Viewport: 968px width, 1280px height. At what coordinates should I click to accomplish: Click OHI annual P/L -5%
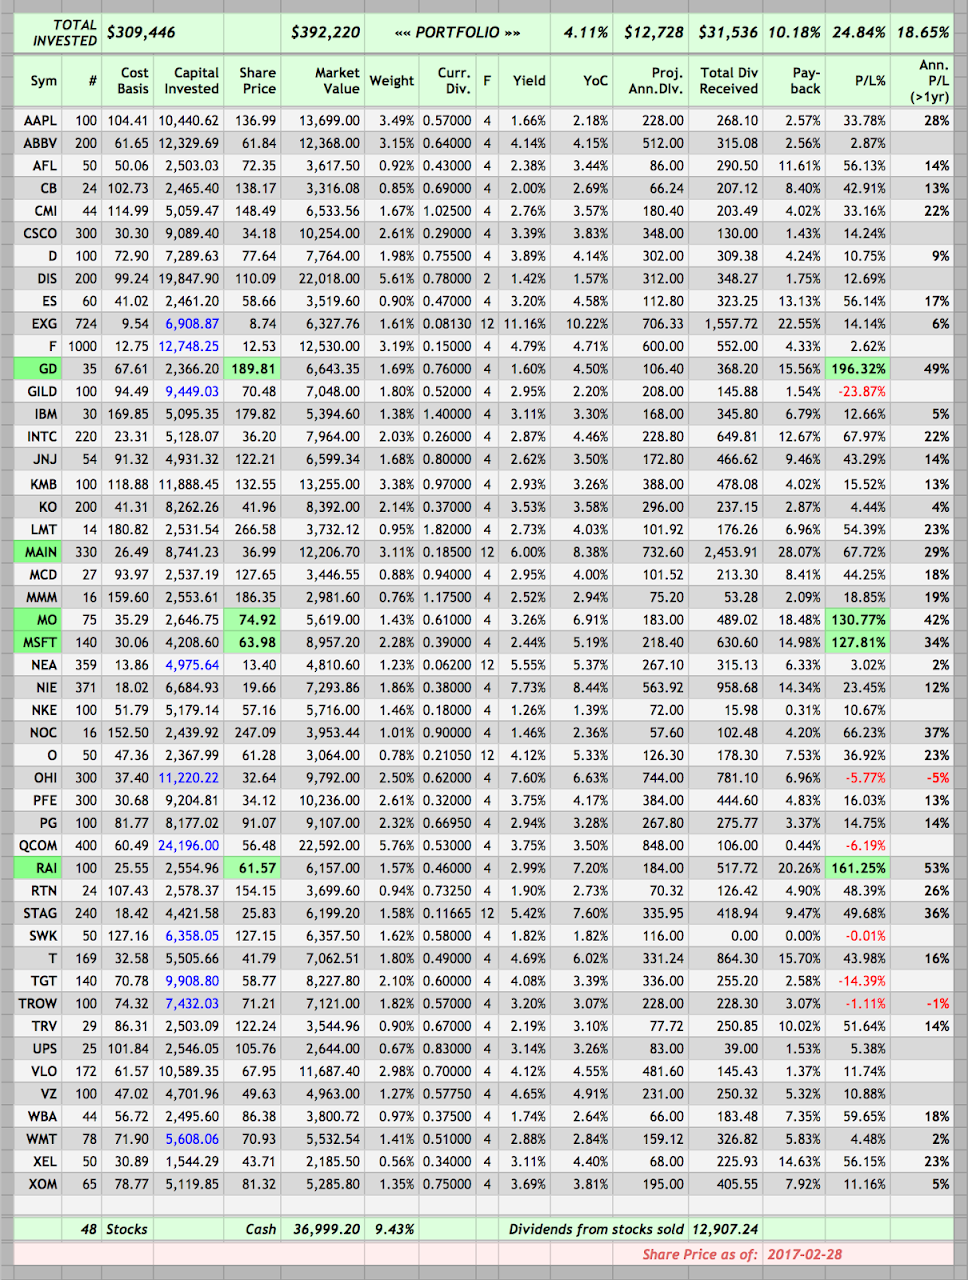(937, 777)
